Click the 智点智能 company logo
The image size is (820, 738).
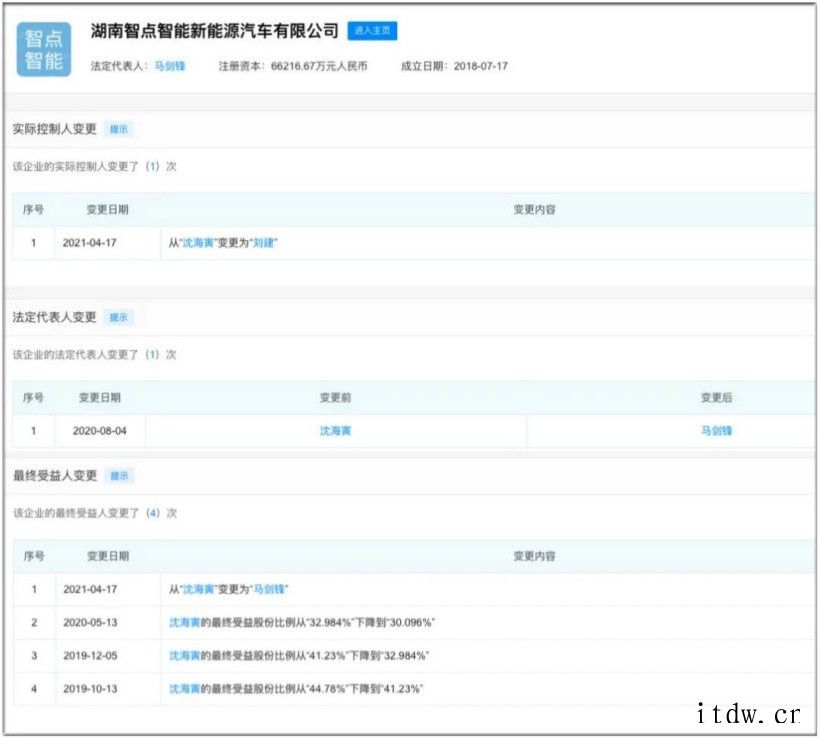click(x=44, y=49)
